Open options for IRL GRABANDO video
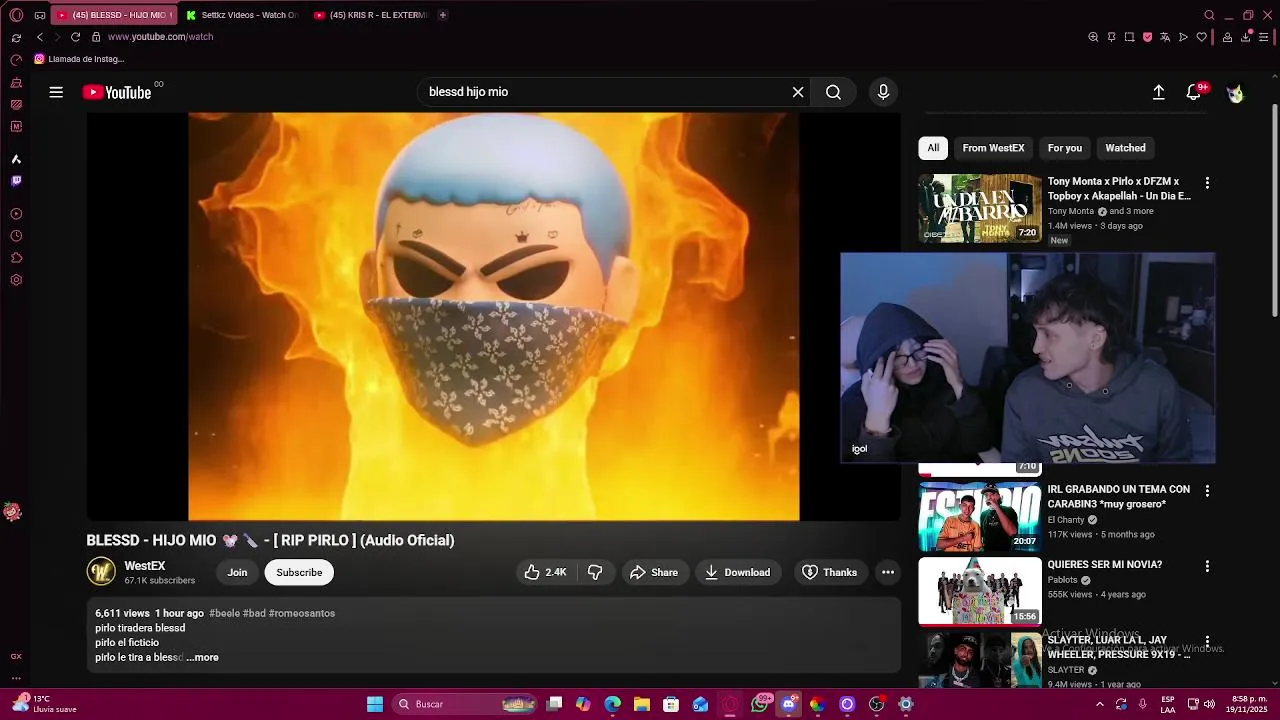The image size is (1280, 720). pyautogui.click(x=1207, y=491)
